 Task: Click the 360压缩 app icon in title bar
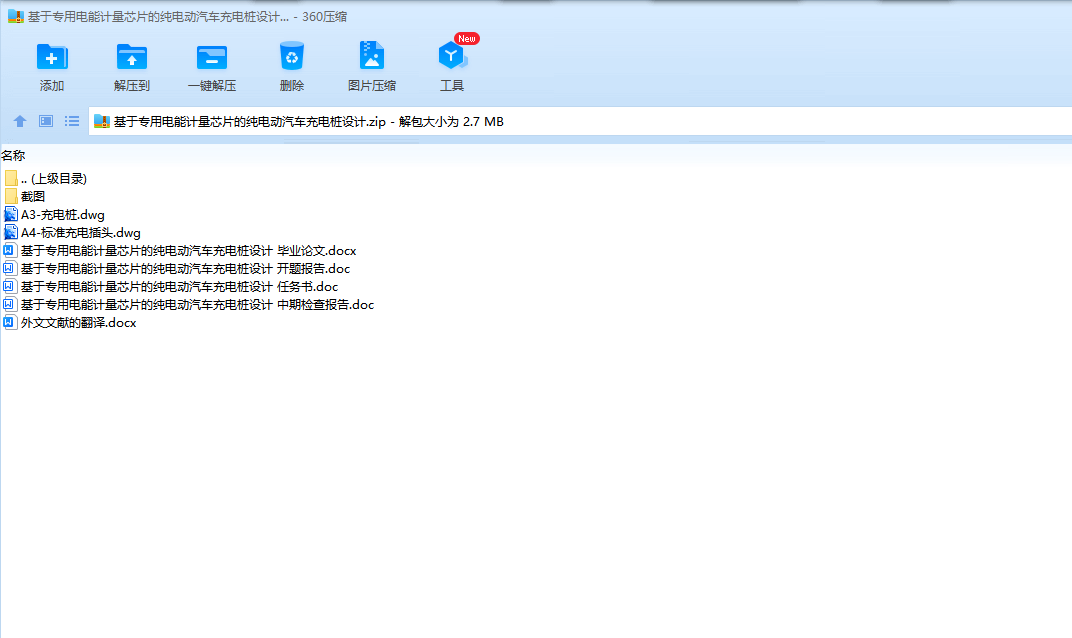pos(16,16)
